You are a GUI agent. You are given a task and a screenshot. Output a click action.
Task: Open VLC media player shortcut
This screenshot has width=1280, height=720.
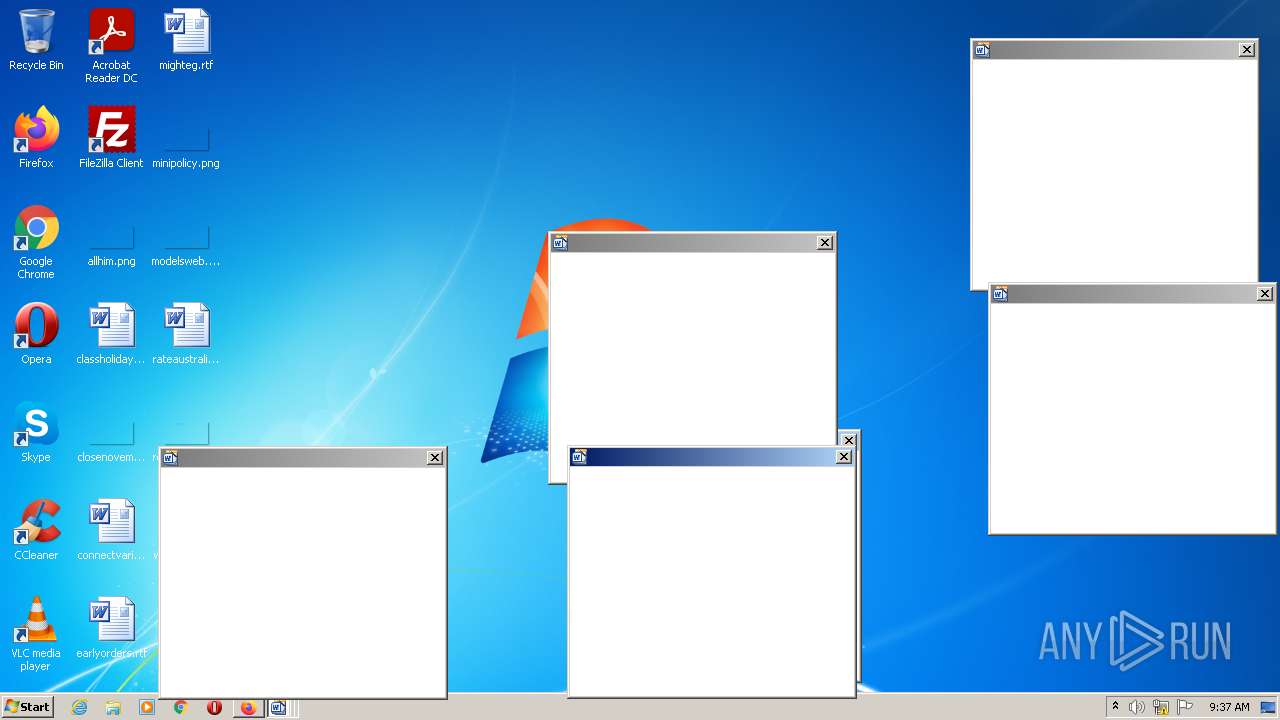(x=36, y=634)
